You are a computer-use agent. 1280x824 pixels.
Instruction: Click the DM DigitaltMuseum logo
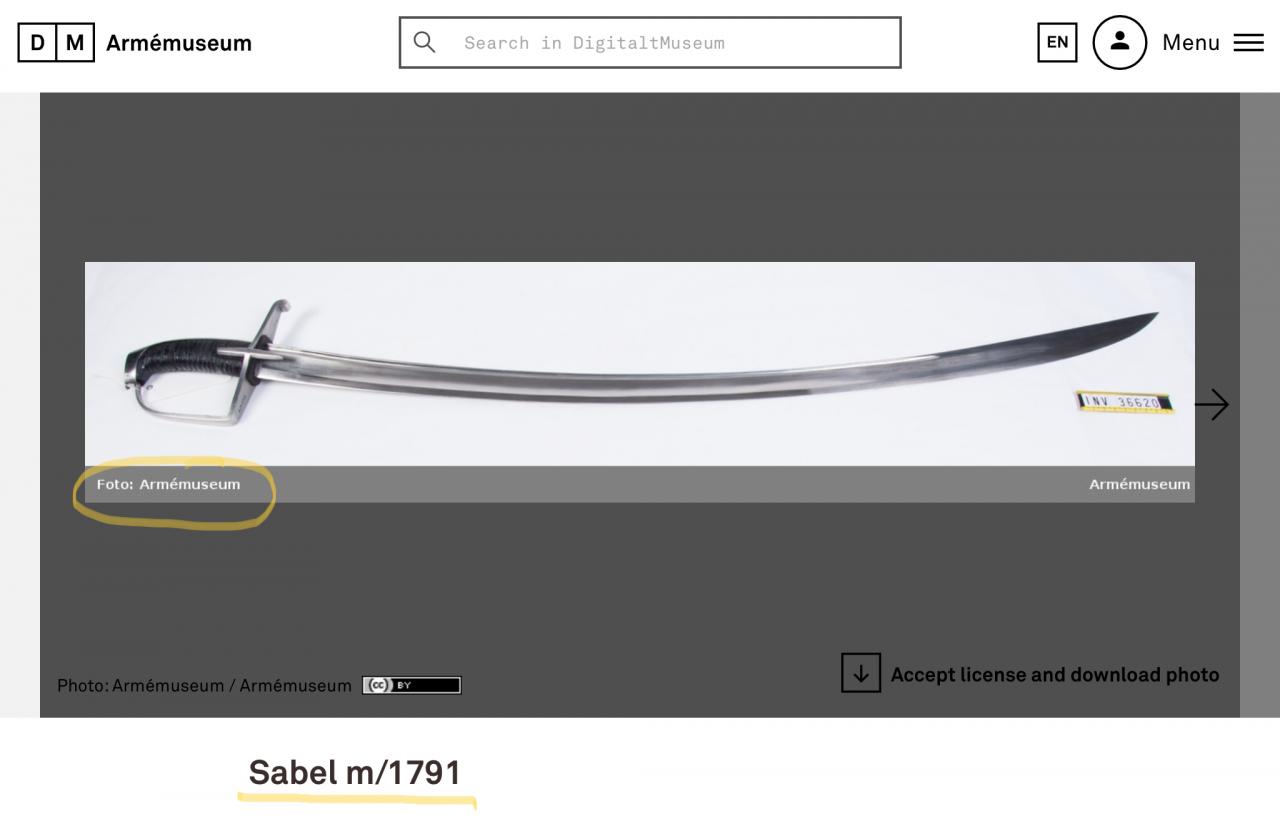pyautogui.click(x=56, y=43)
